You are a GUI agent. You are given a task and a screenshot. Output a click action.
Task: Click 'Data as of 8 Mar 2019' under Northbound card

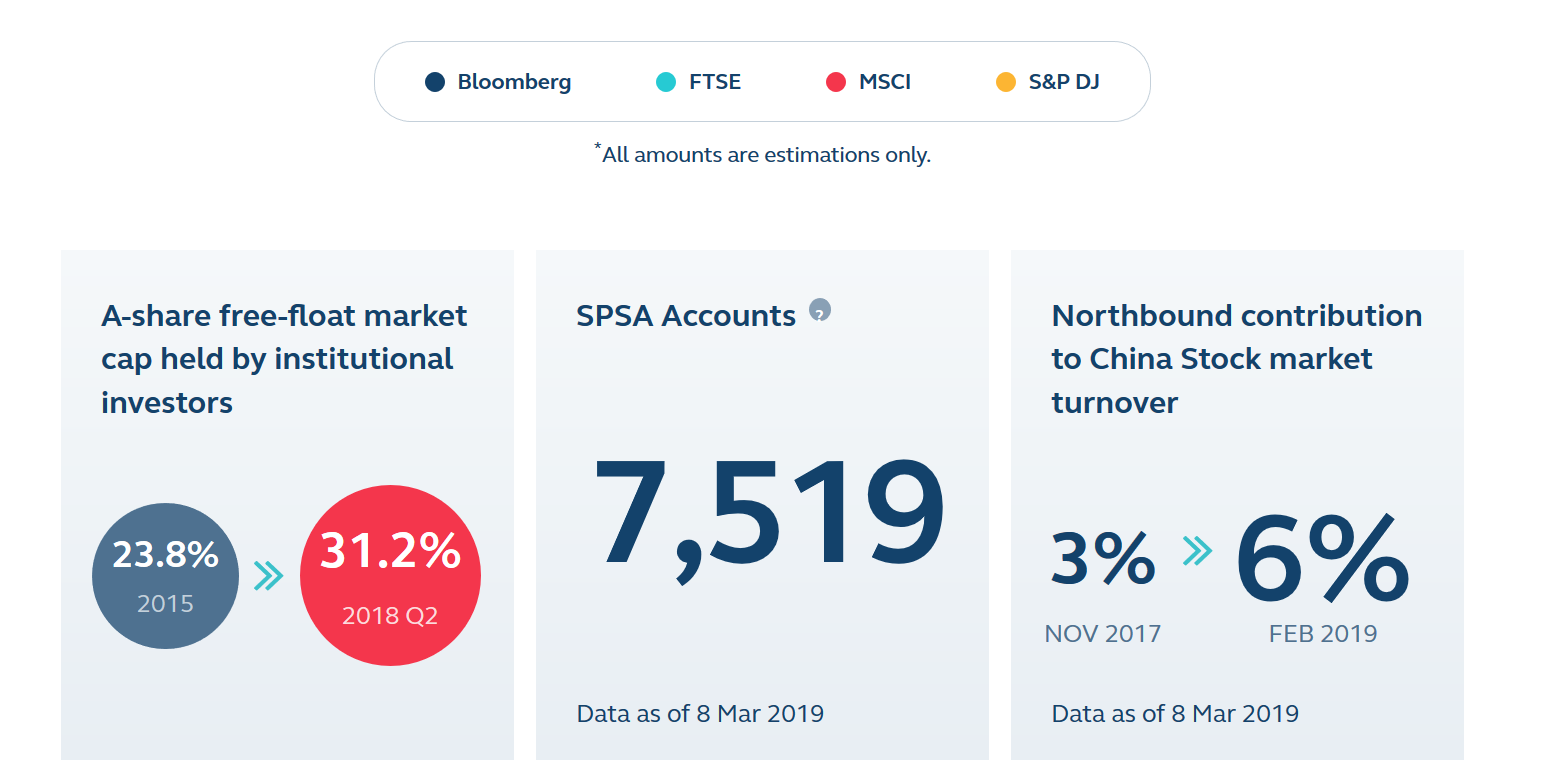[1175, 714]
